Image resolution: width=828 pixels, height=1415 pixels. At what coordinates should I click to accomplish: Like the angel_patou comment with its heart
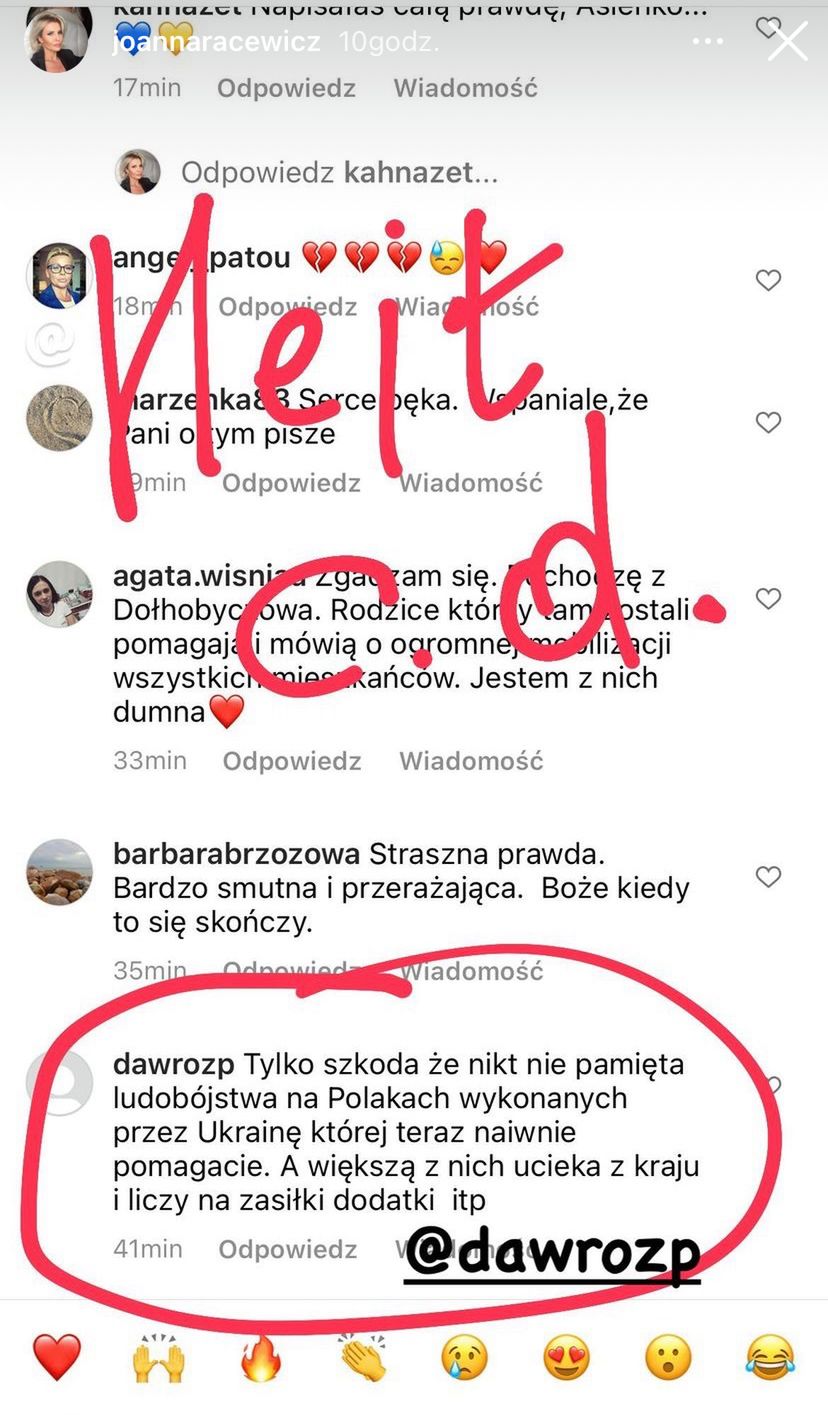pyautogui.click(x=768, y=281)
